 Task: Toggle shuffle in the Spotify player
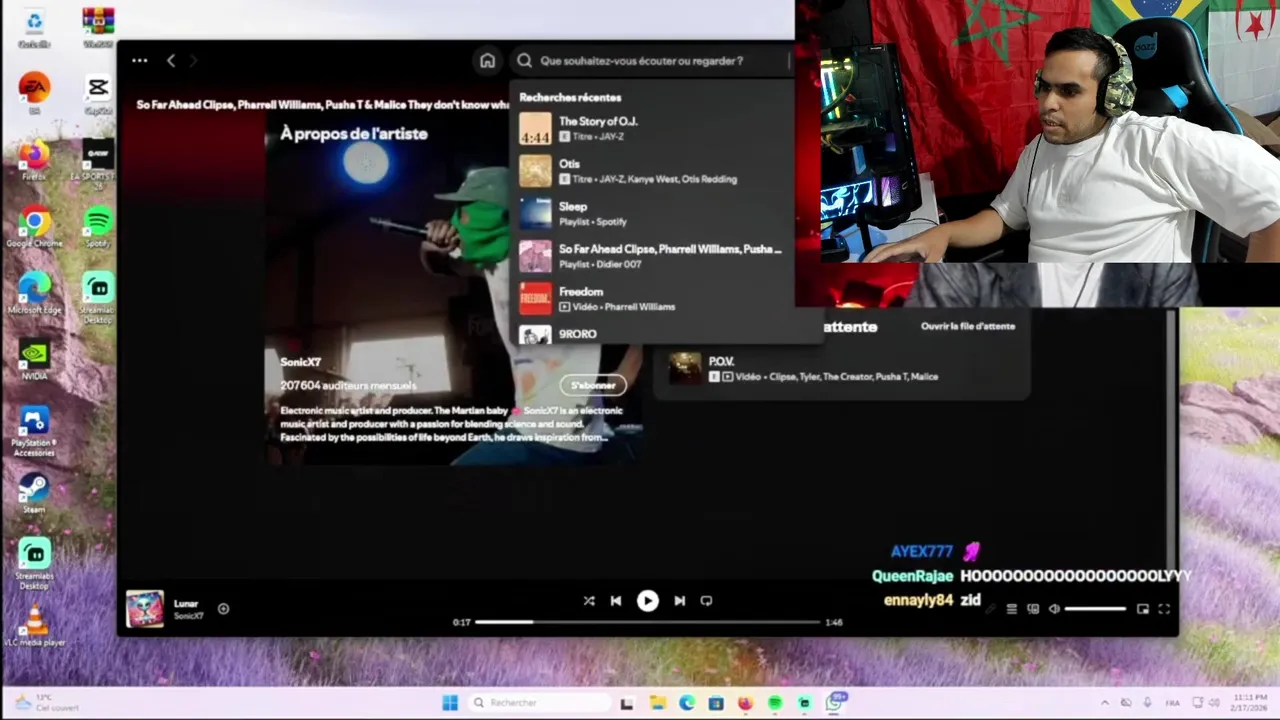point(589,601)
